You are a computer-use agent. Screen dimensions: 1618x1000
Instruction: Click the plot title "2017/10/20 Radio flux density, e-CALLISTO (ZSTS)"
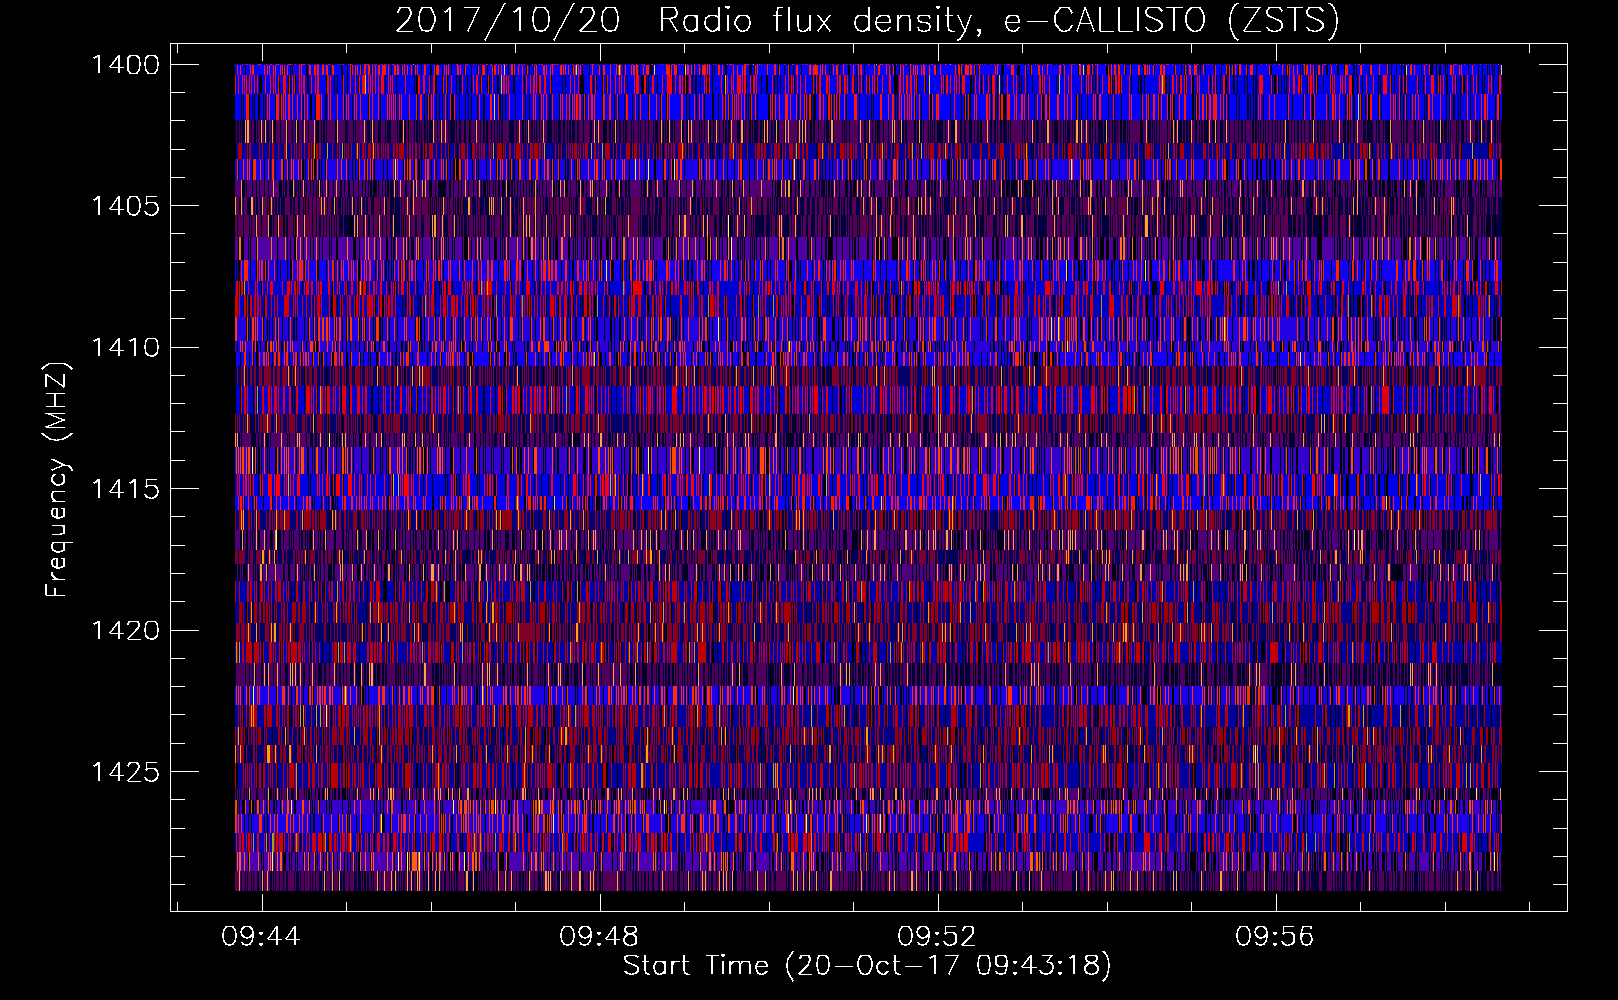pos(867,21)
